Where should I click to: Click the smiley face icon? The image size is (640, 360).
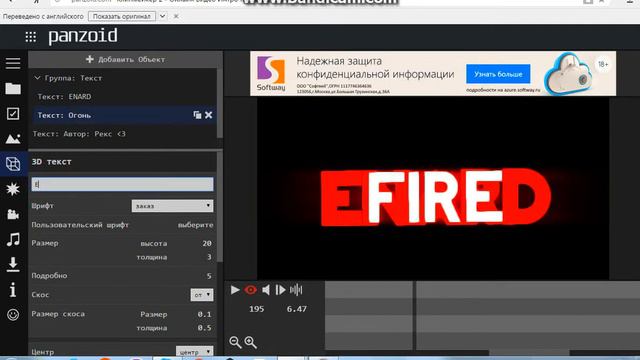point(13,315)
